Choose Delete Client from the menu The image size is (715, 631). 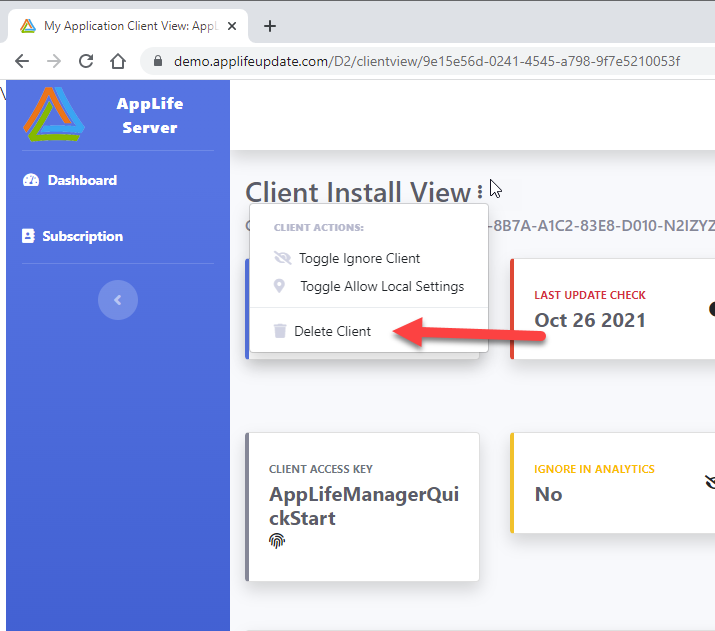[332, 331]
